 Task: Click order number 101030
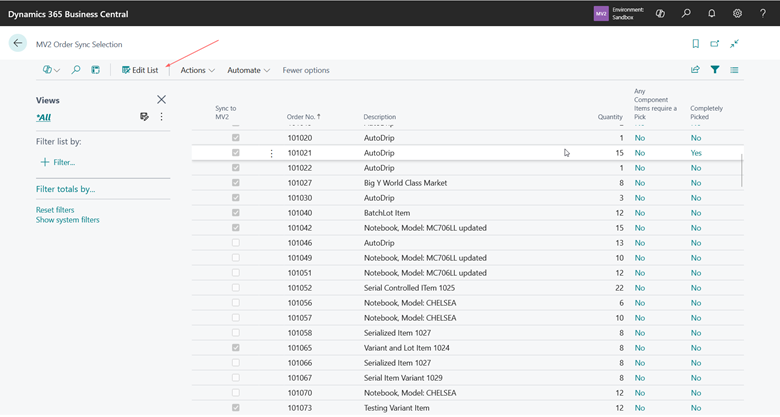tap(300, 198)
